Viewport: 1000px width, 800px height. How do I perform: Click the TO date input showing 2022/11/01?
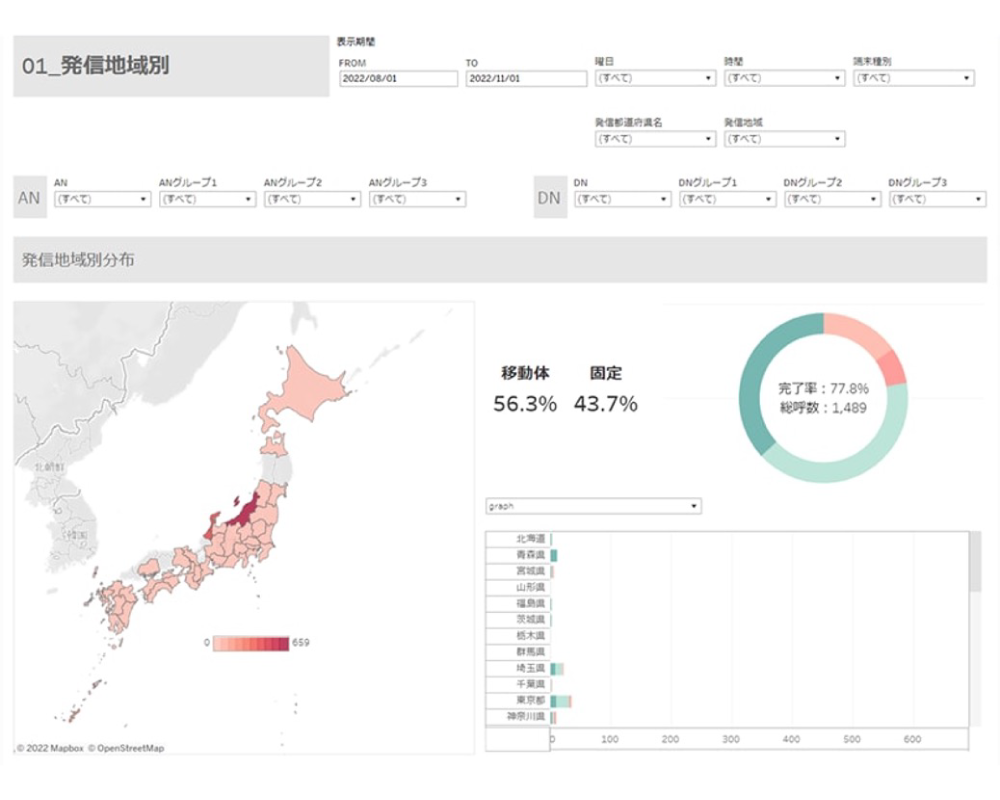click(523, 79)
